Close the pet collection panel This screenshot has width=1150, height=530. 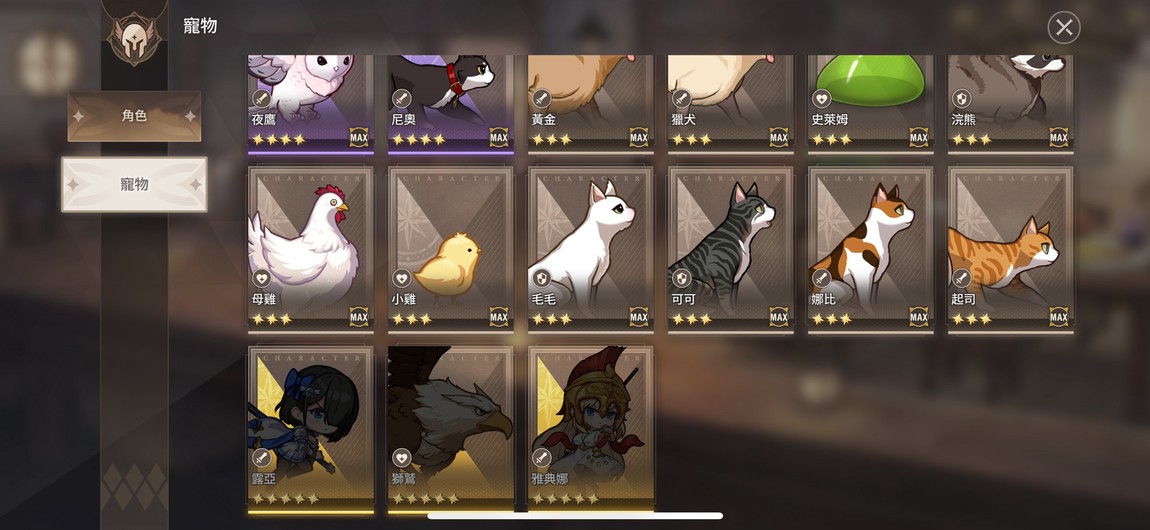(1063, 28)
